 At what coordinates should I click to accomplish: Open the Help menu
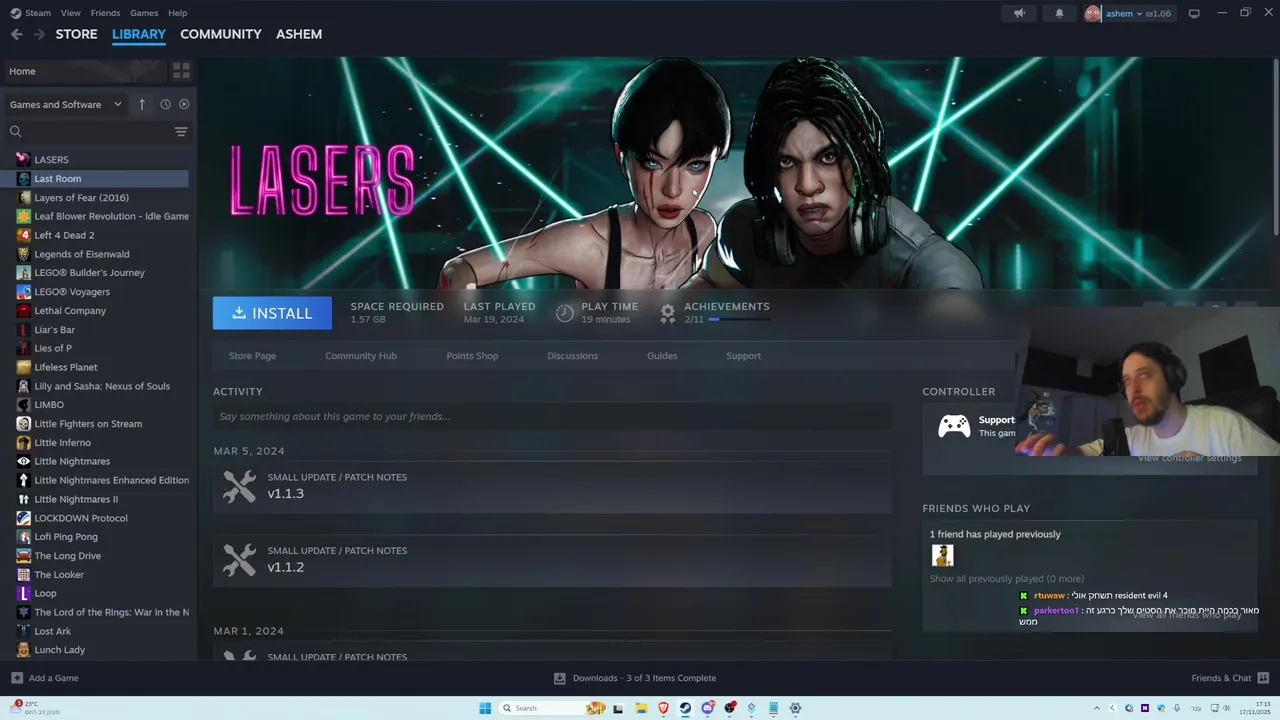point(177,13)
